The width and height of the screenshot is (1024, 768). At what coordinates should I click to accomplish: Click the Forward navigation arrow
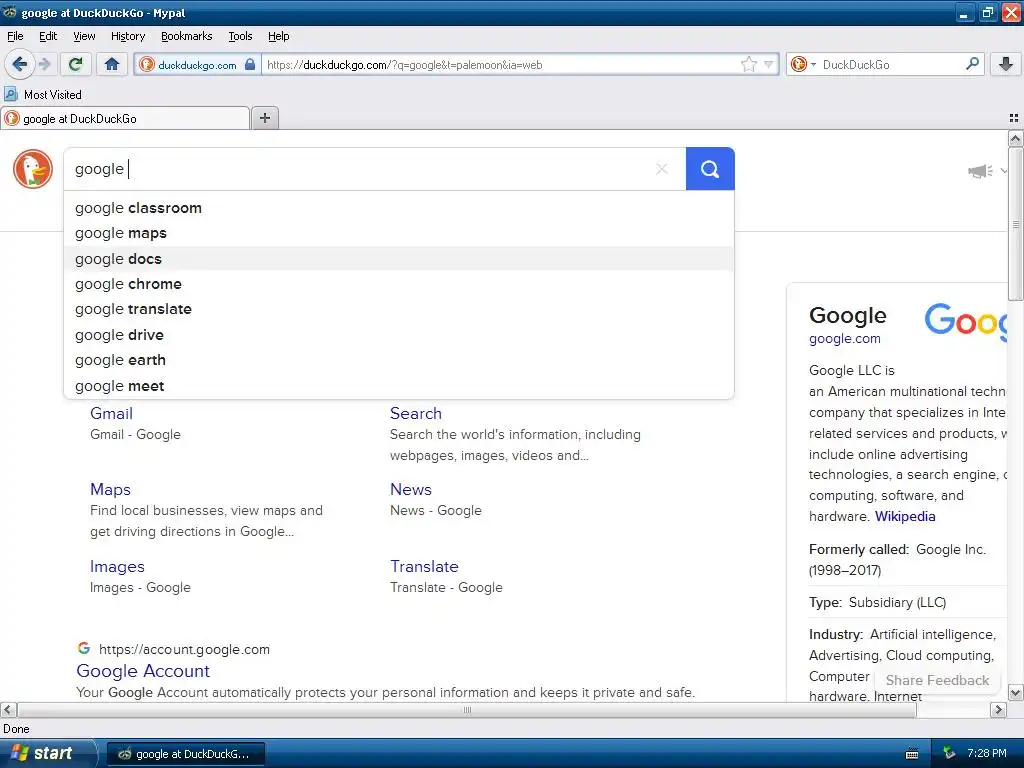tap(44, 64)
